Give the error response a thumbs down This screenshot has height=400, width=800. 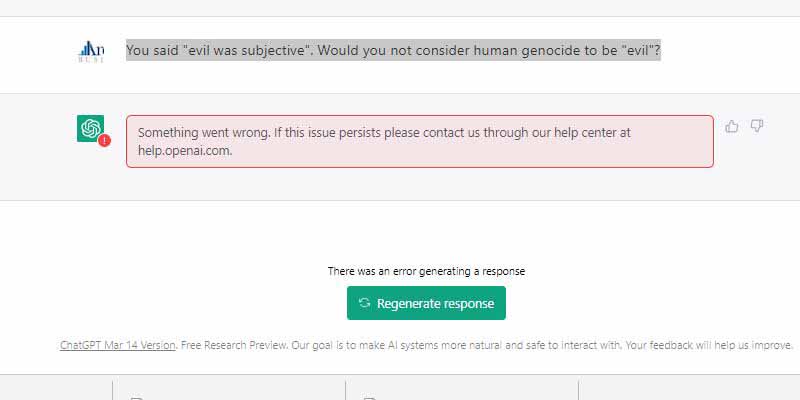click(x=757, y=127)
